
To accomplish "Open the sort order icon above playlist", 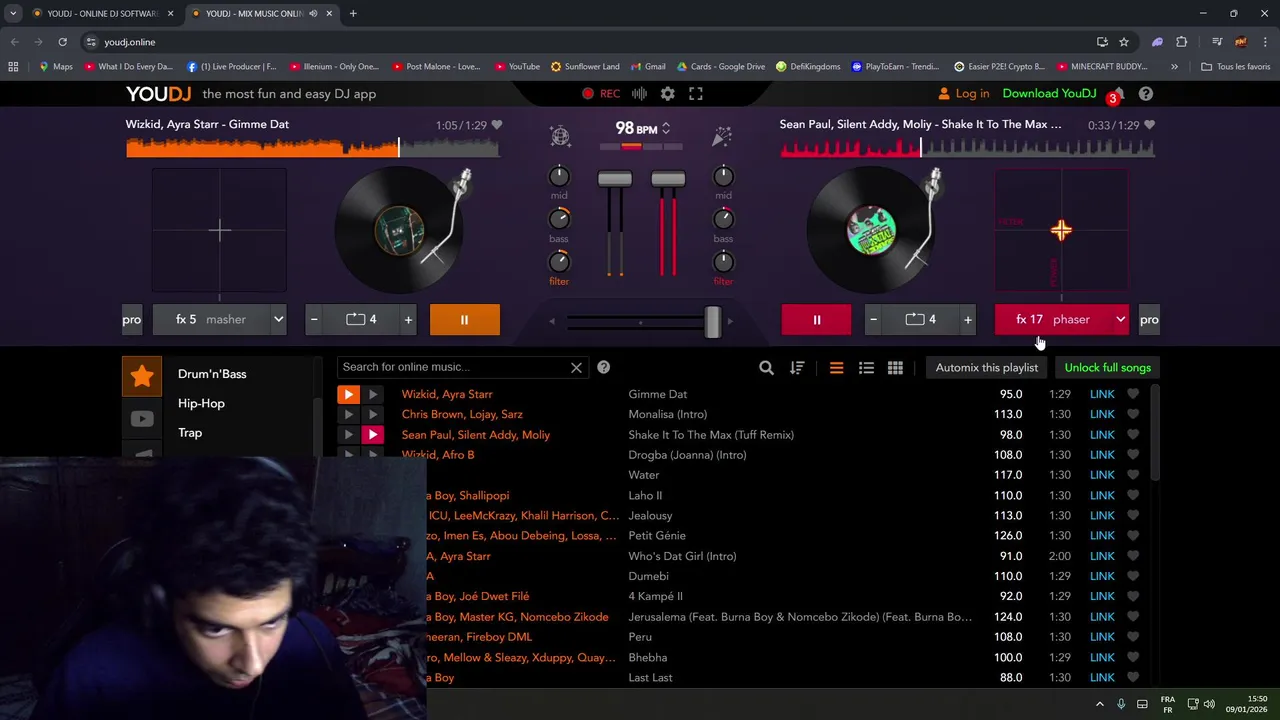I will click(x=797, y=368).
